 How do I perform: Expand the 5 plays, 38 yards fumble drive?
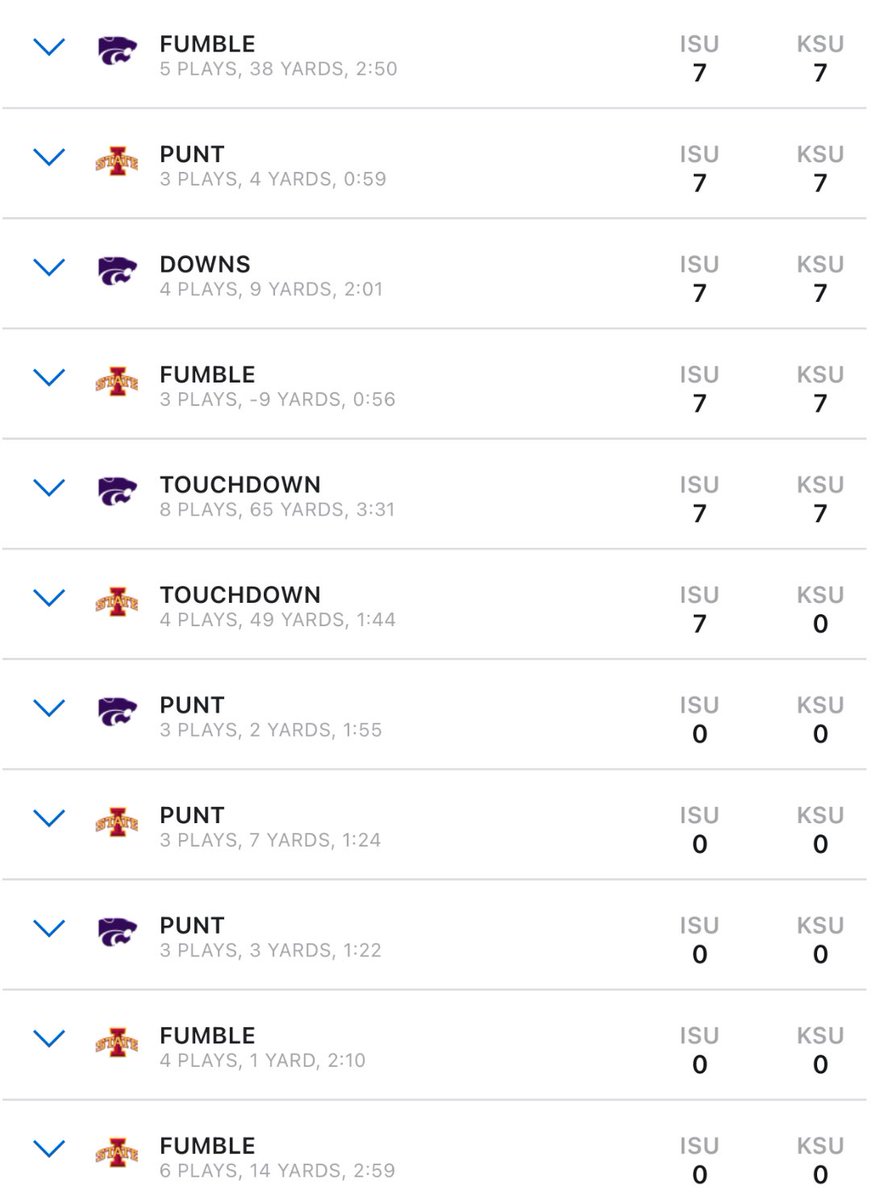pos(49,47)
